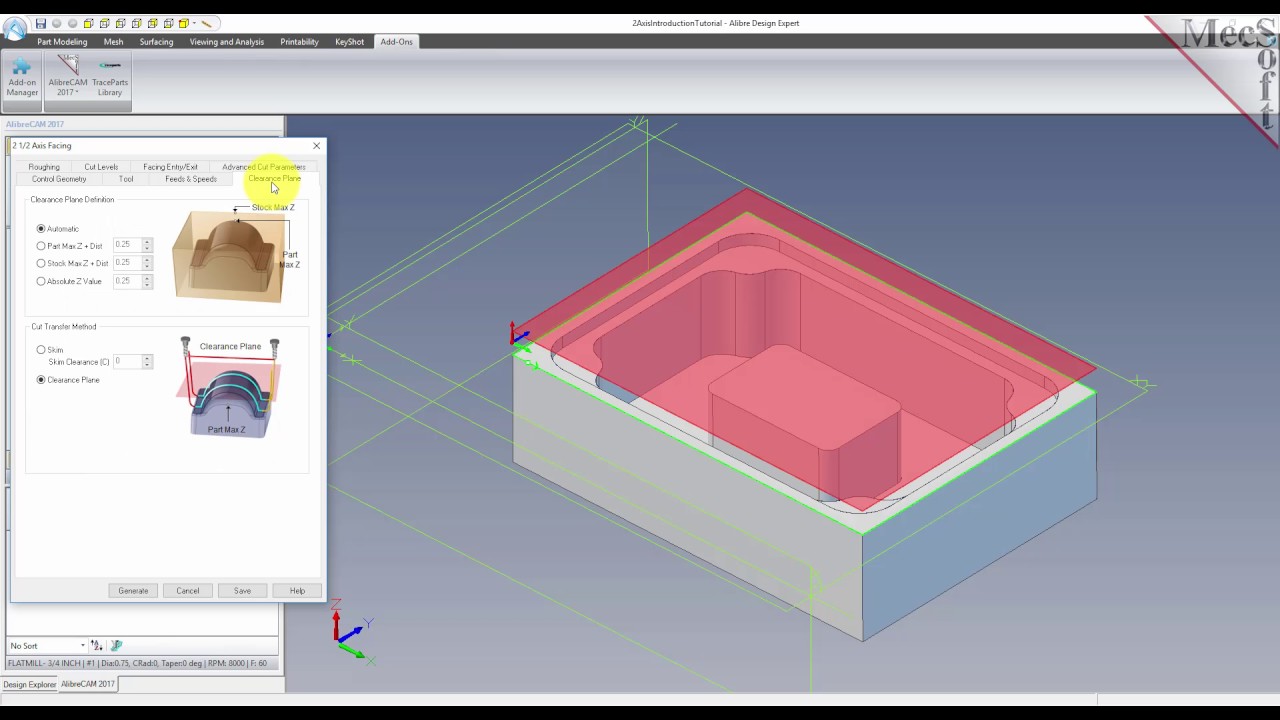The height and width of the screenshot is (720, 1280).
Task: Click the 2 1/2 Axis Facing dialog title
Action: (42, 146)
